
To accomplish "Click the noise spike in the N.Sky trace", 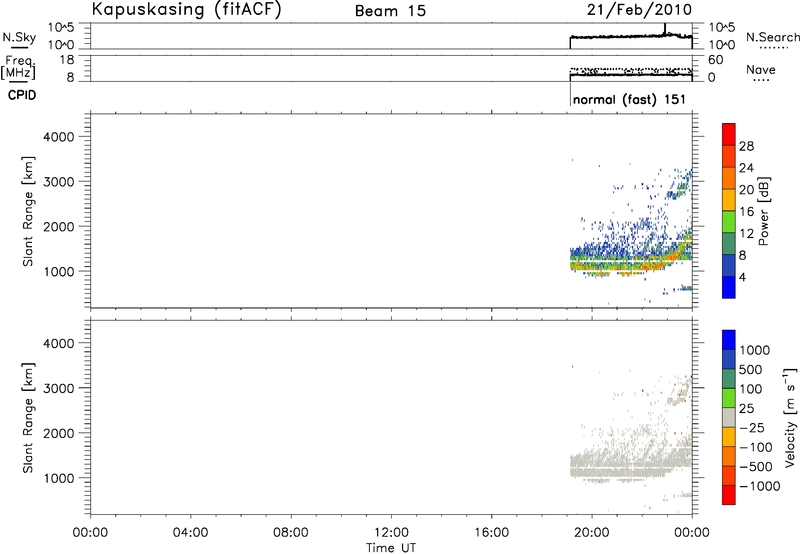I will [665, 29].
